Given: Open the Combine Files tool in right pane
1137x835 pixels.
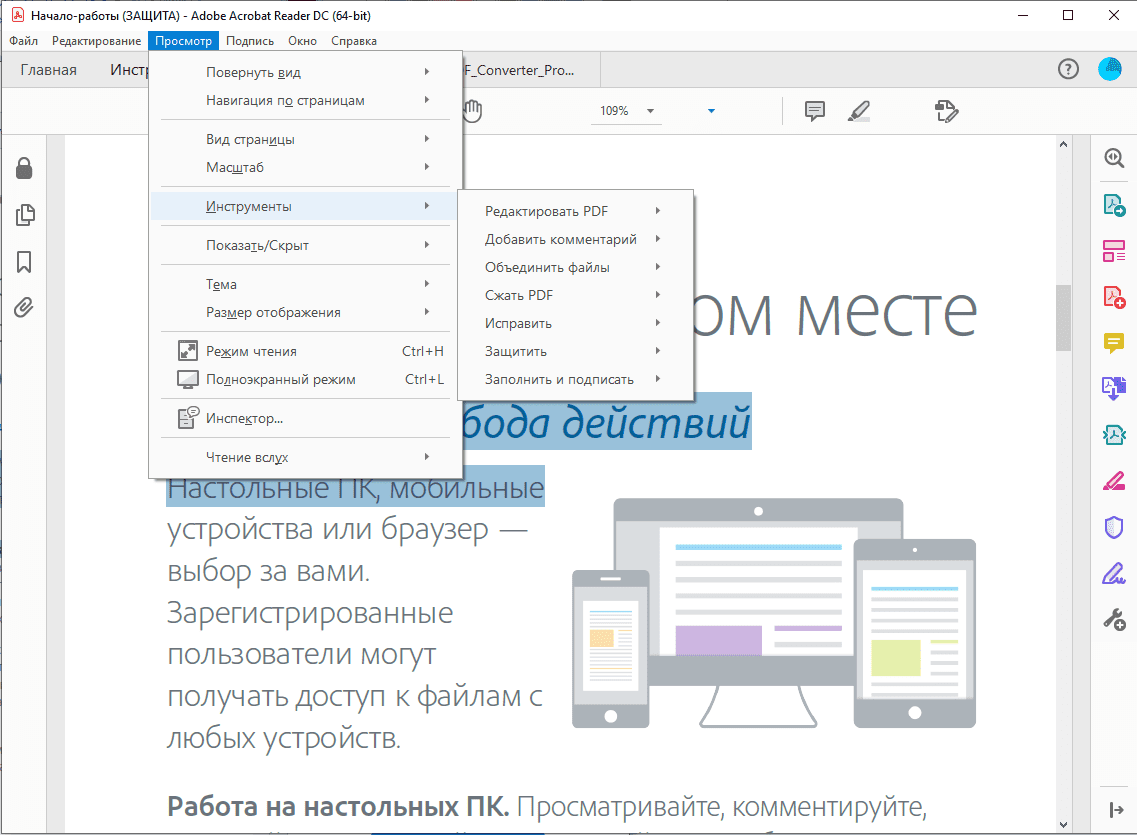Looking at the screenshot, I should (1114, 389).
